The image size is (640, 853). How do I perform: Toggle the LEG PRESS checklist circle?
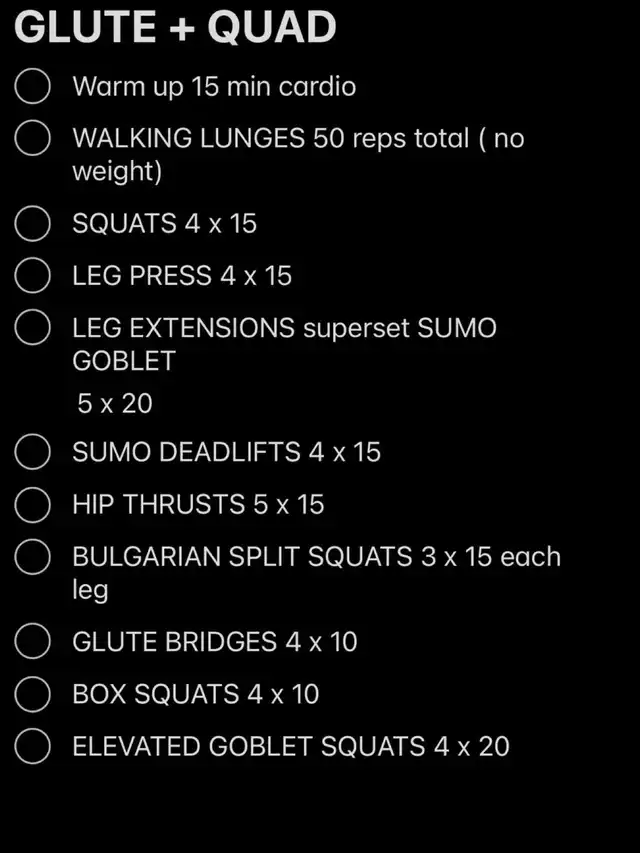(33, 275)
